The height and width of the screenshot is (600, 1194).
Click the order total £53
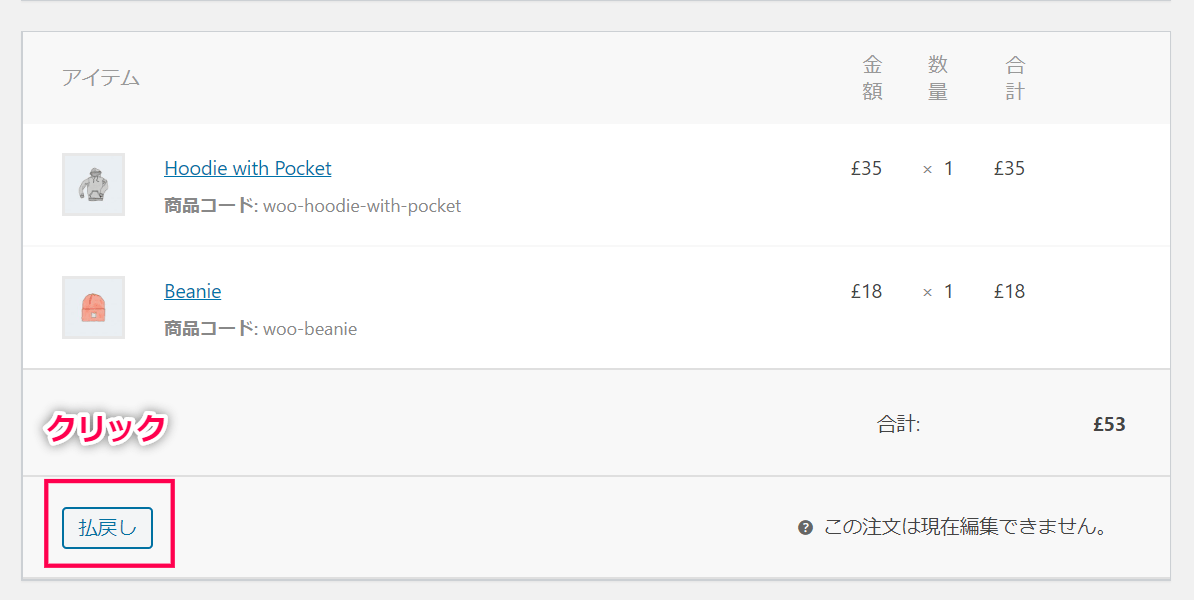tap(1109, 424)
